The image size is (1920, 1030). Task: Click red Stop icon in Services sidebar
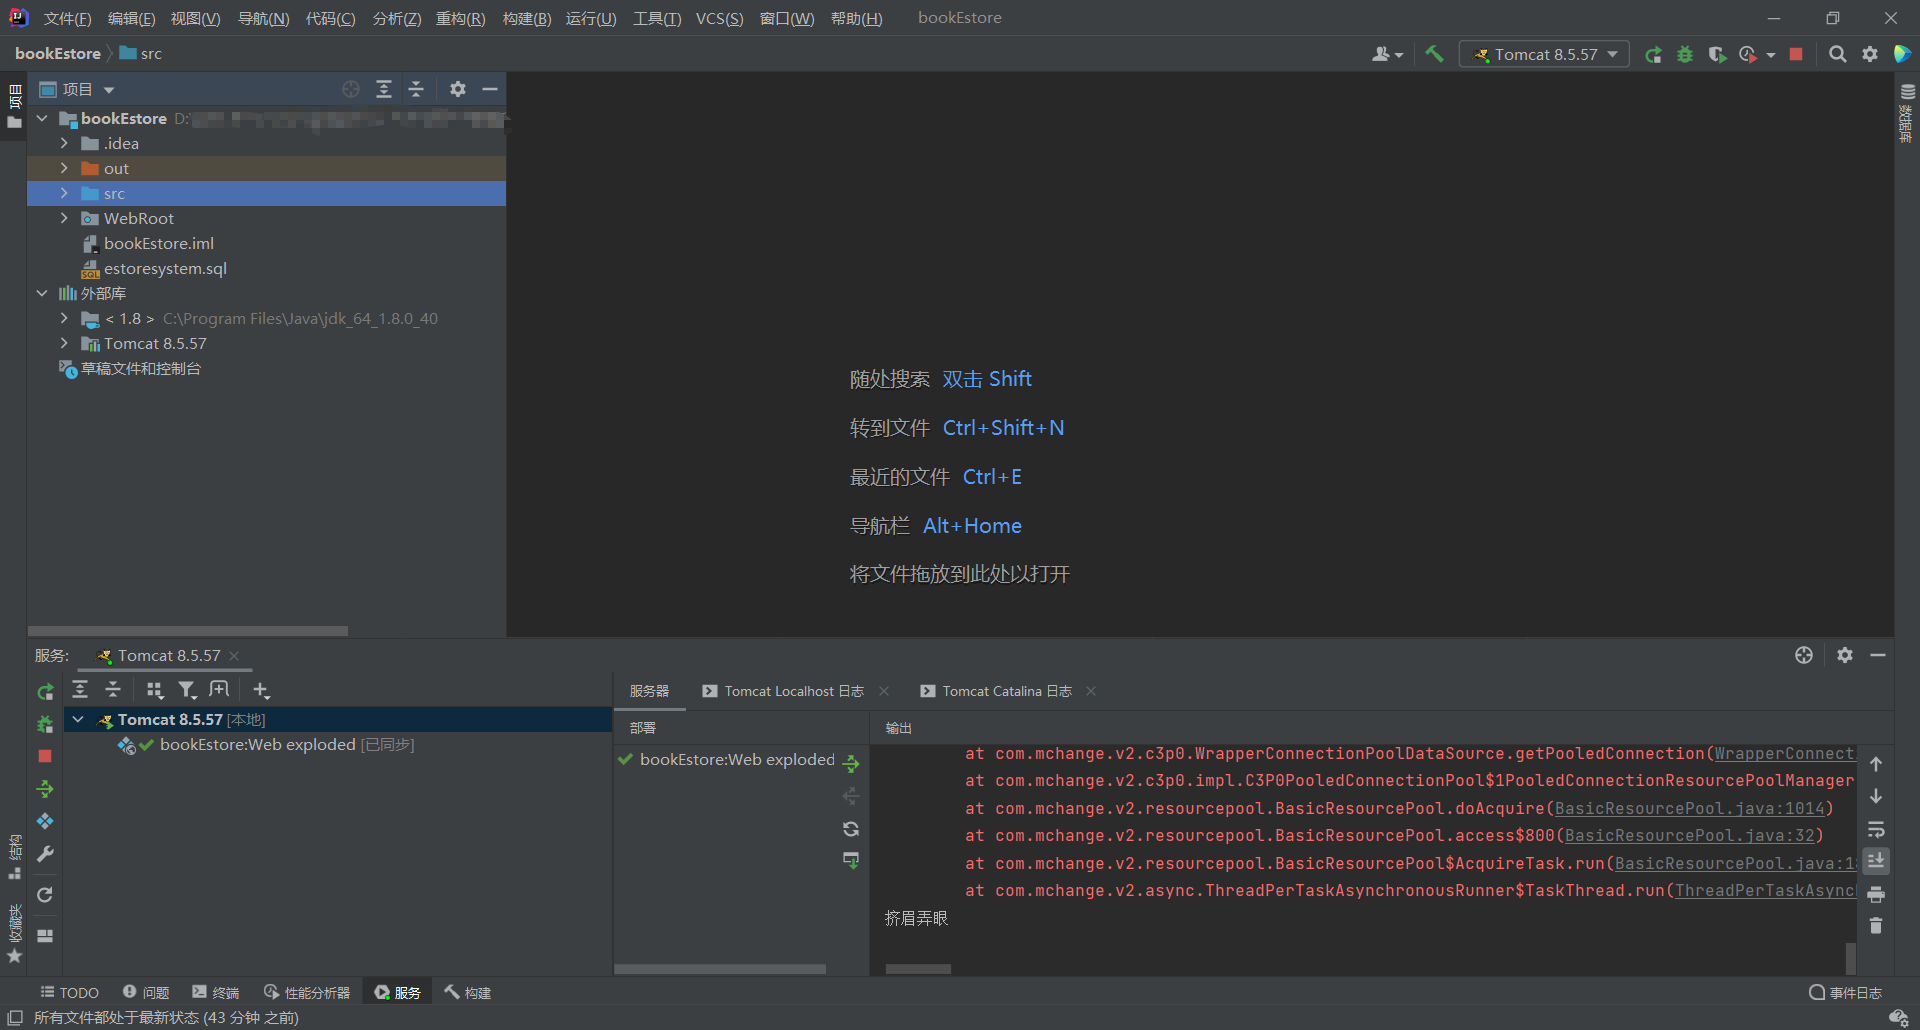click(45, 756)
